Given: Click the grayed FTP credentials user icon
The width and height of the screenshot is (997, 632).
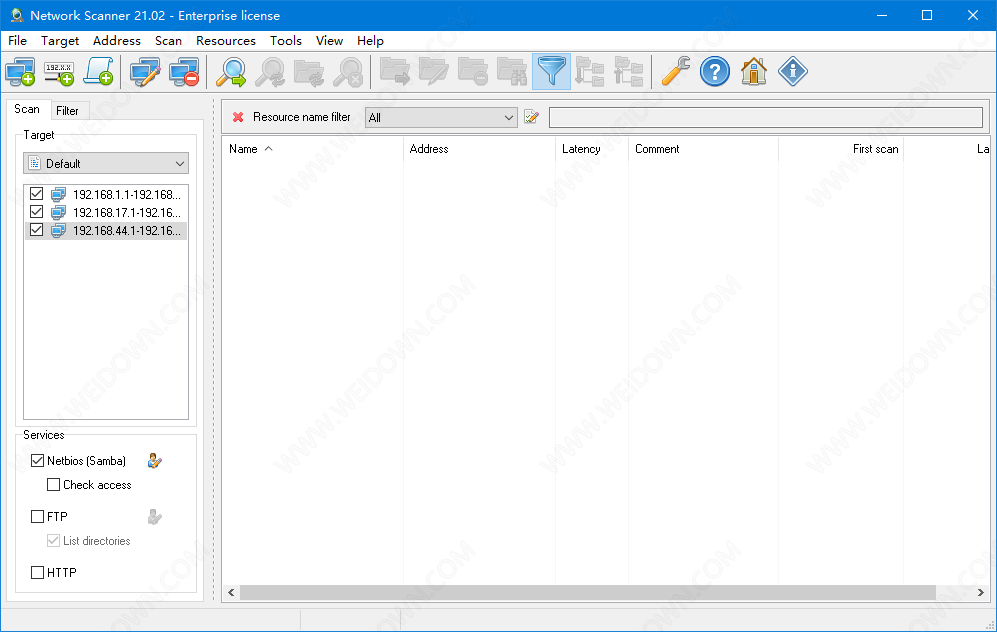Looking at the screenshot, I should tap(155, 516).
